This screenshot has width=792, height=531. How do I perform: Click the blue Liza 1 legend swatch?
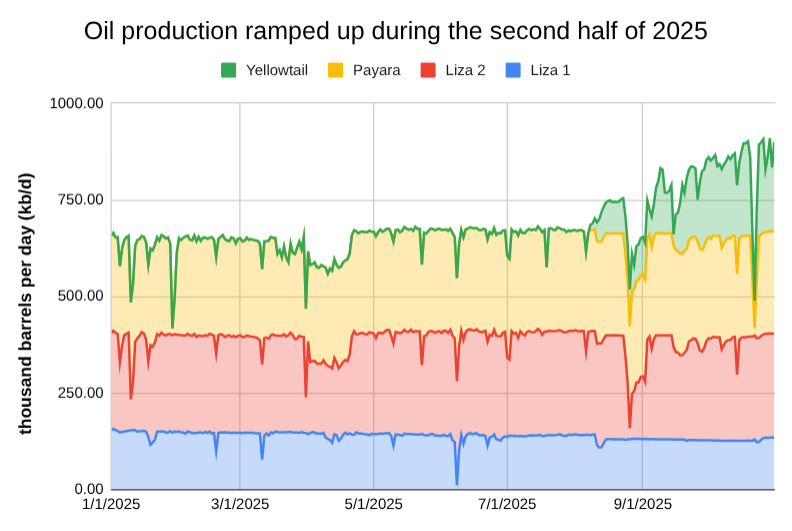(513, 70)
